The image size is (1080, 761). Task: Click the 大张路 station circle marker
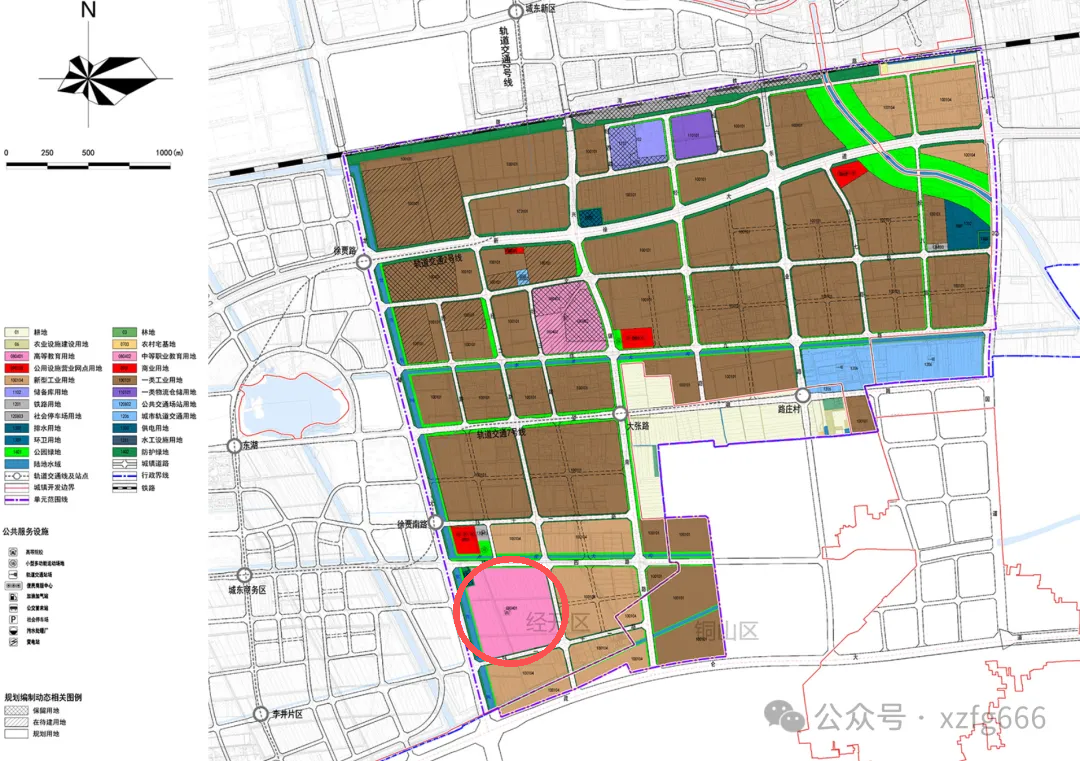click(x=620, y=414)
